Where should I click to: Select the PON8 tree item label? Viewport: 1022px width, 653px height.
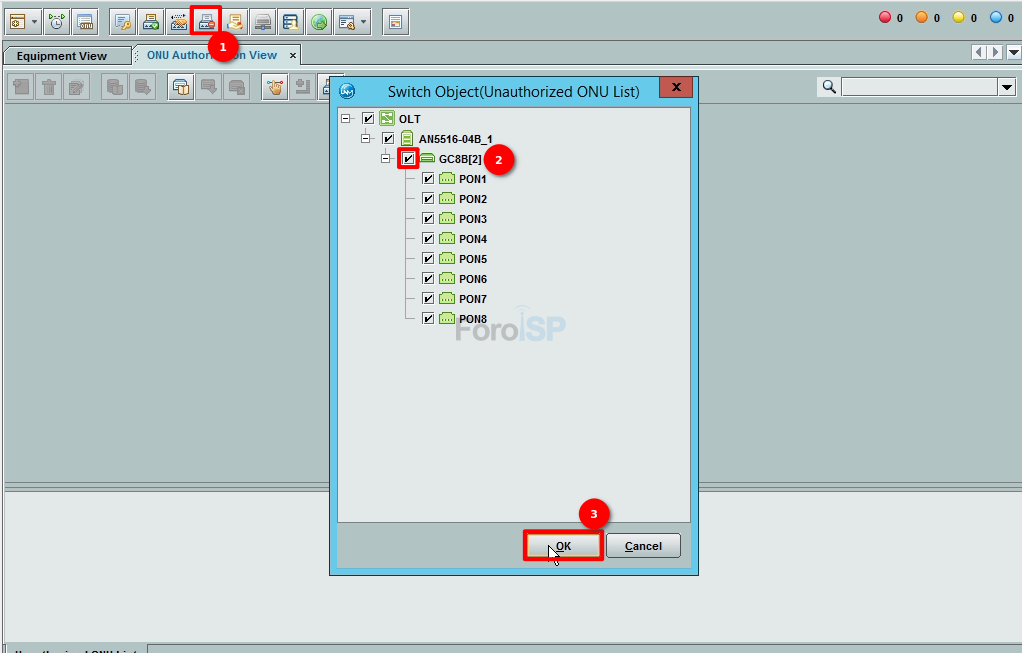(472, 319)
